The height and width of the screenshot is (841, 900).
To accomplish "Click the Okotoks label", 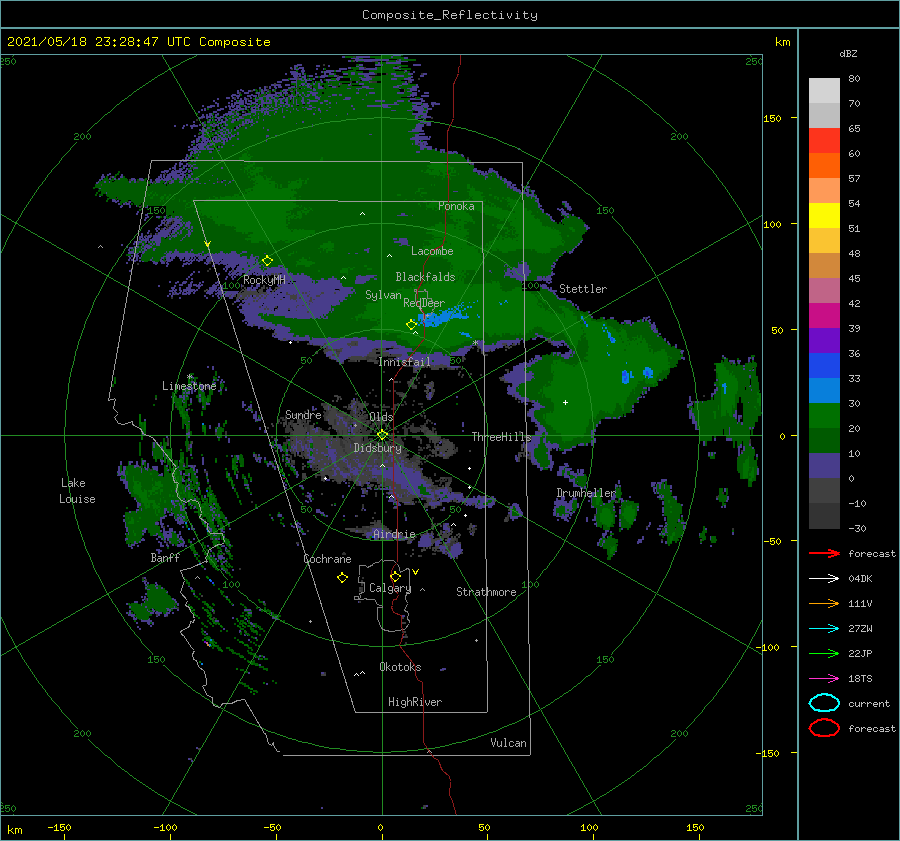I will point(400,667).
